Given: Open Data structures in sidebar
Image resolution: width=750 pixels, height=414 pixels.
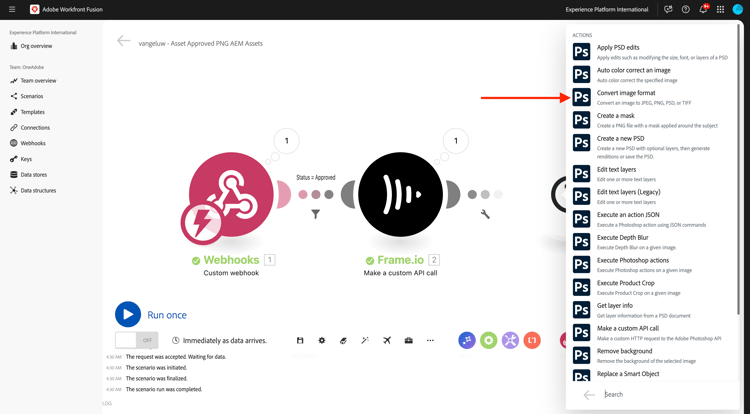Looking at the screenshot, I should [x=33, y=190].
